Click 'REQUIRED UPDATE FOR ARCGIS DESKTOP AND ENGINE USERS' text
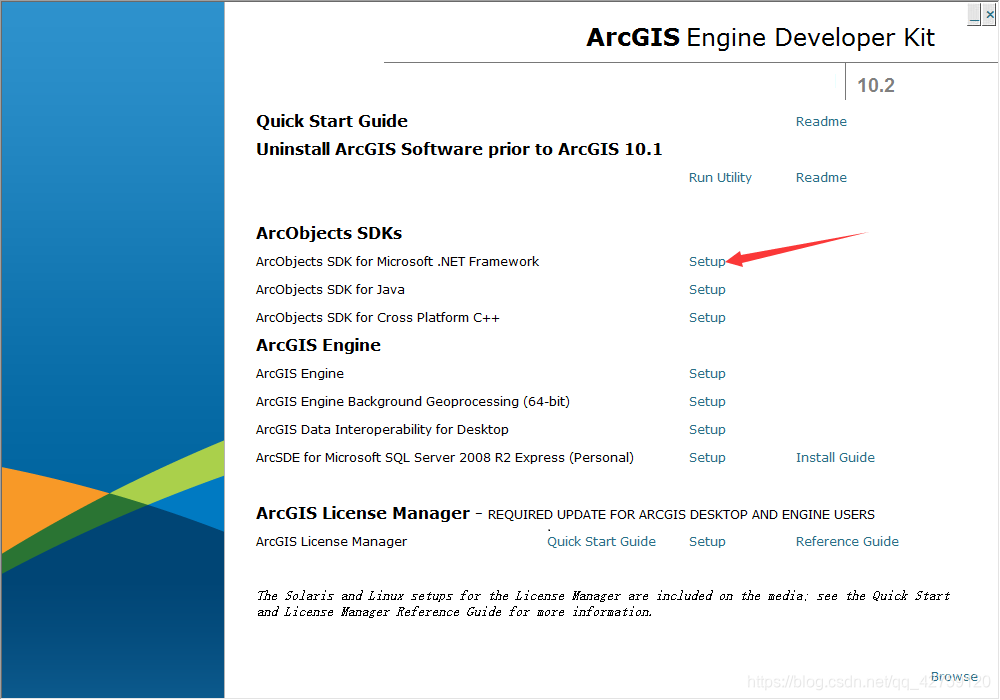 [681, 514]
